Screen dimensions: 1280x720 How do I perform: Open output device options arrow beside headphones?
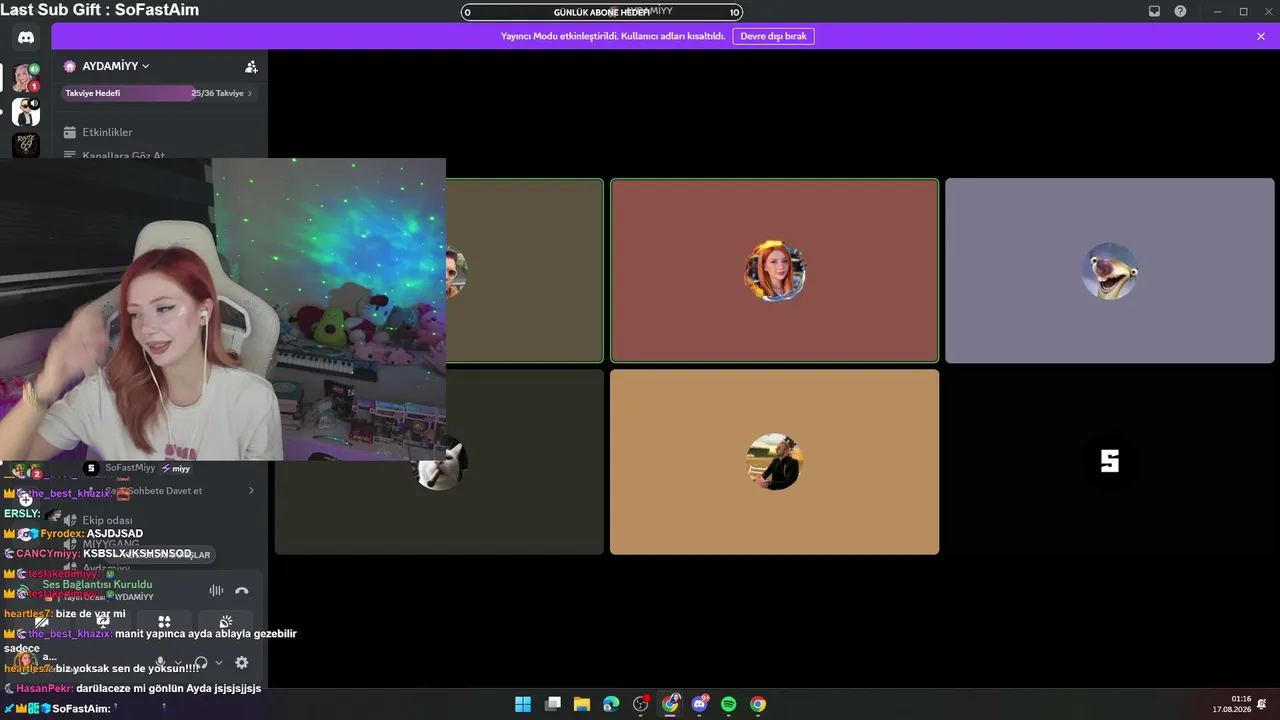[219, 662]
